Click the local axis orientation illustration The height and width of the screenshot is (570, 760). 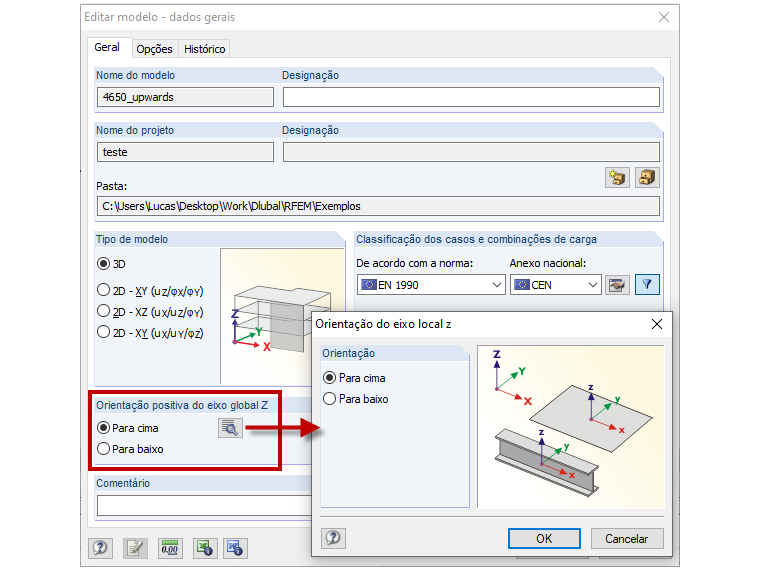(x=570, y=427)
